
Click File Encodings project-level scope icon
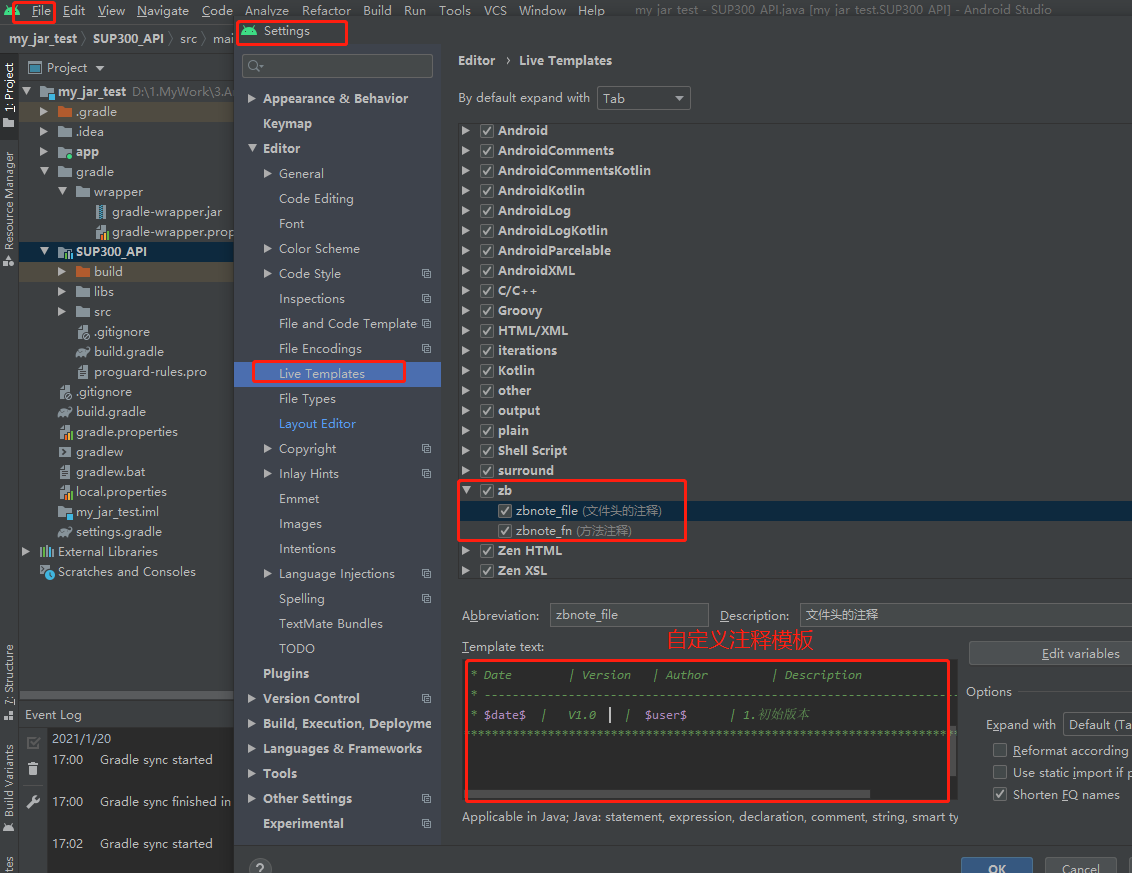click(x=427, y=349)
